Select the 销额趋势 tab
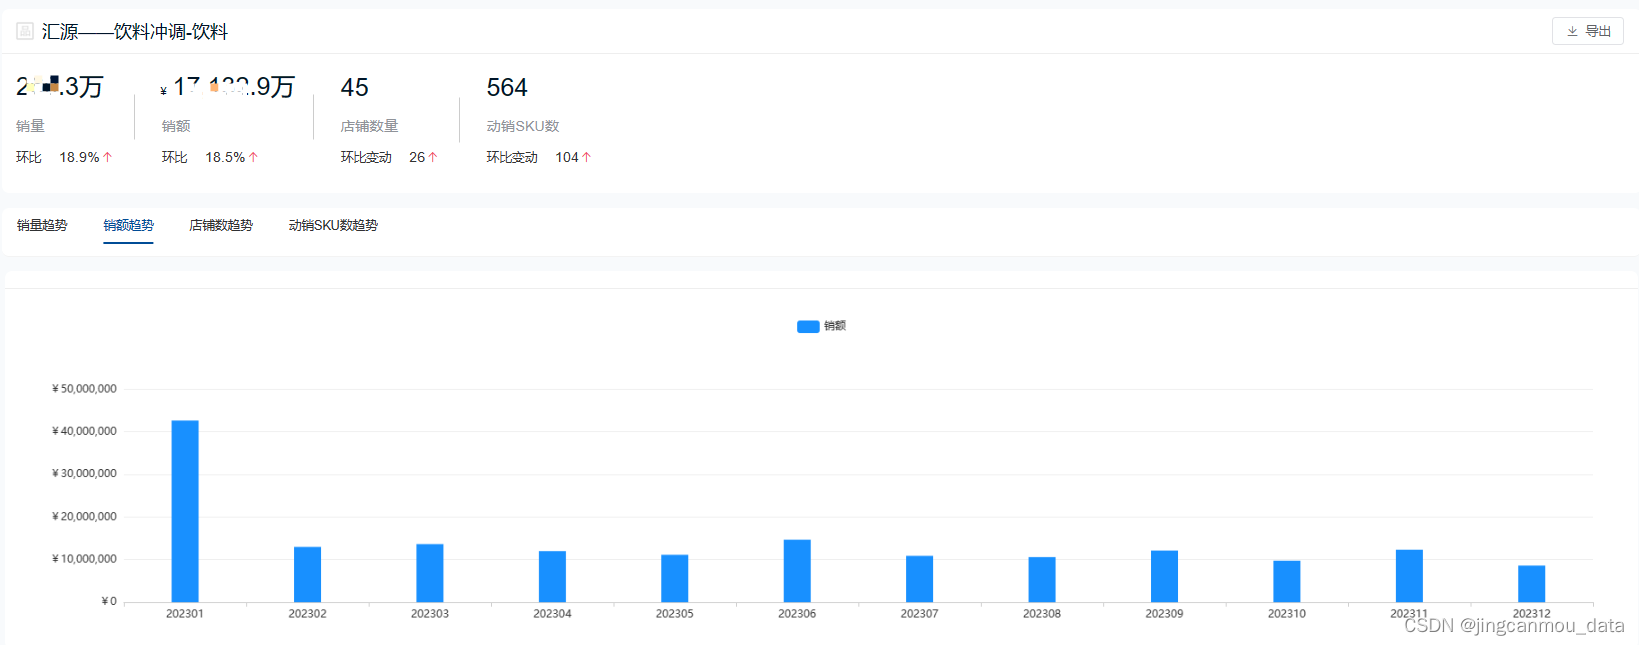This screenshot has width=1639, height=645. 128,225
